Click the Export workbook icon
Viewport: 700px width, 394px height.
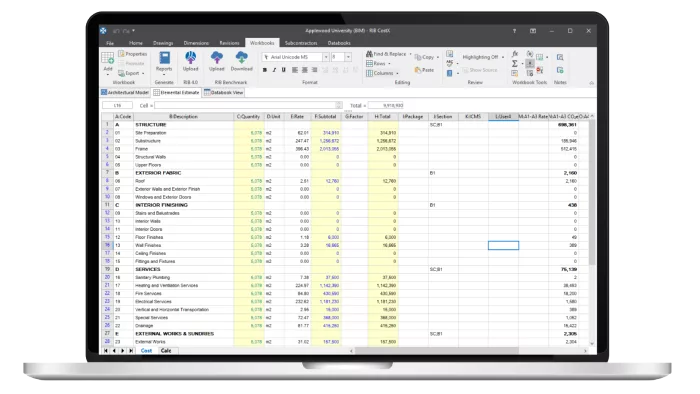tap(121, 73)
